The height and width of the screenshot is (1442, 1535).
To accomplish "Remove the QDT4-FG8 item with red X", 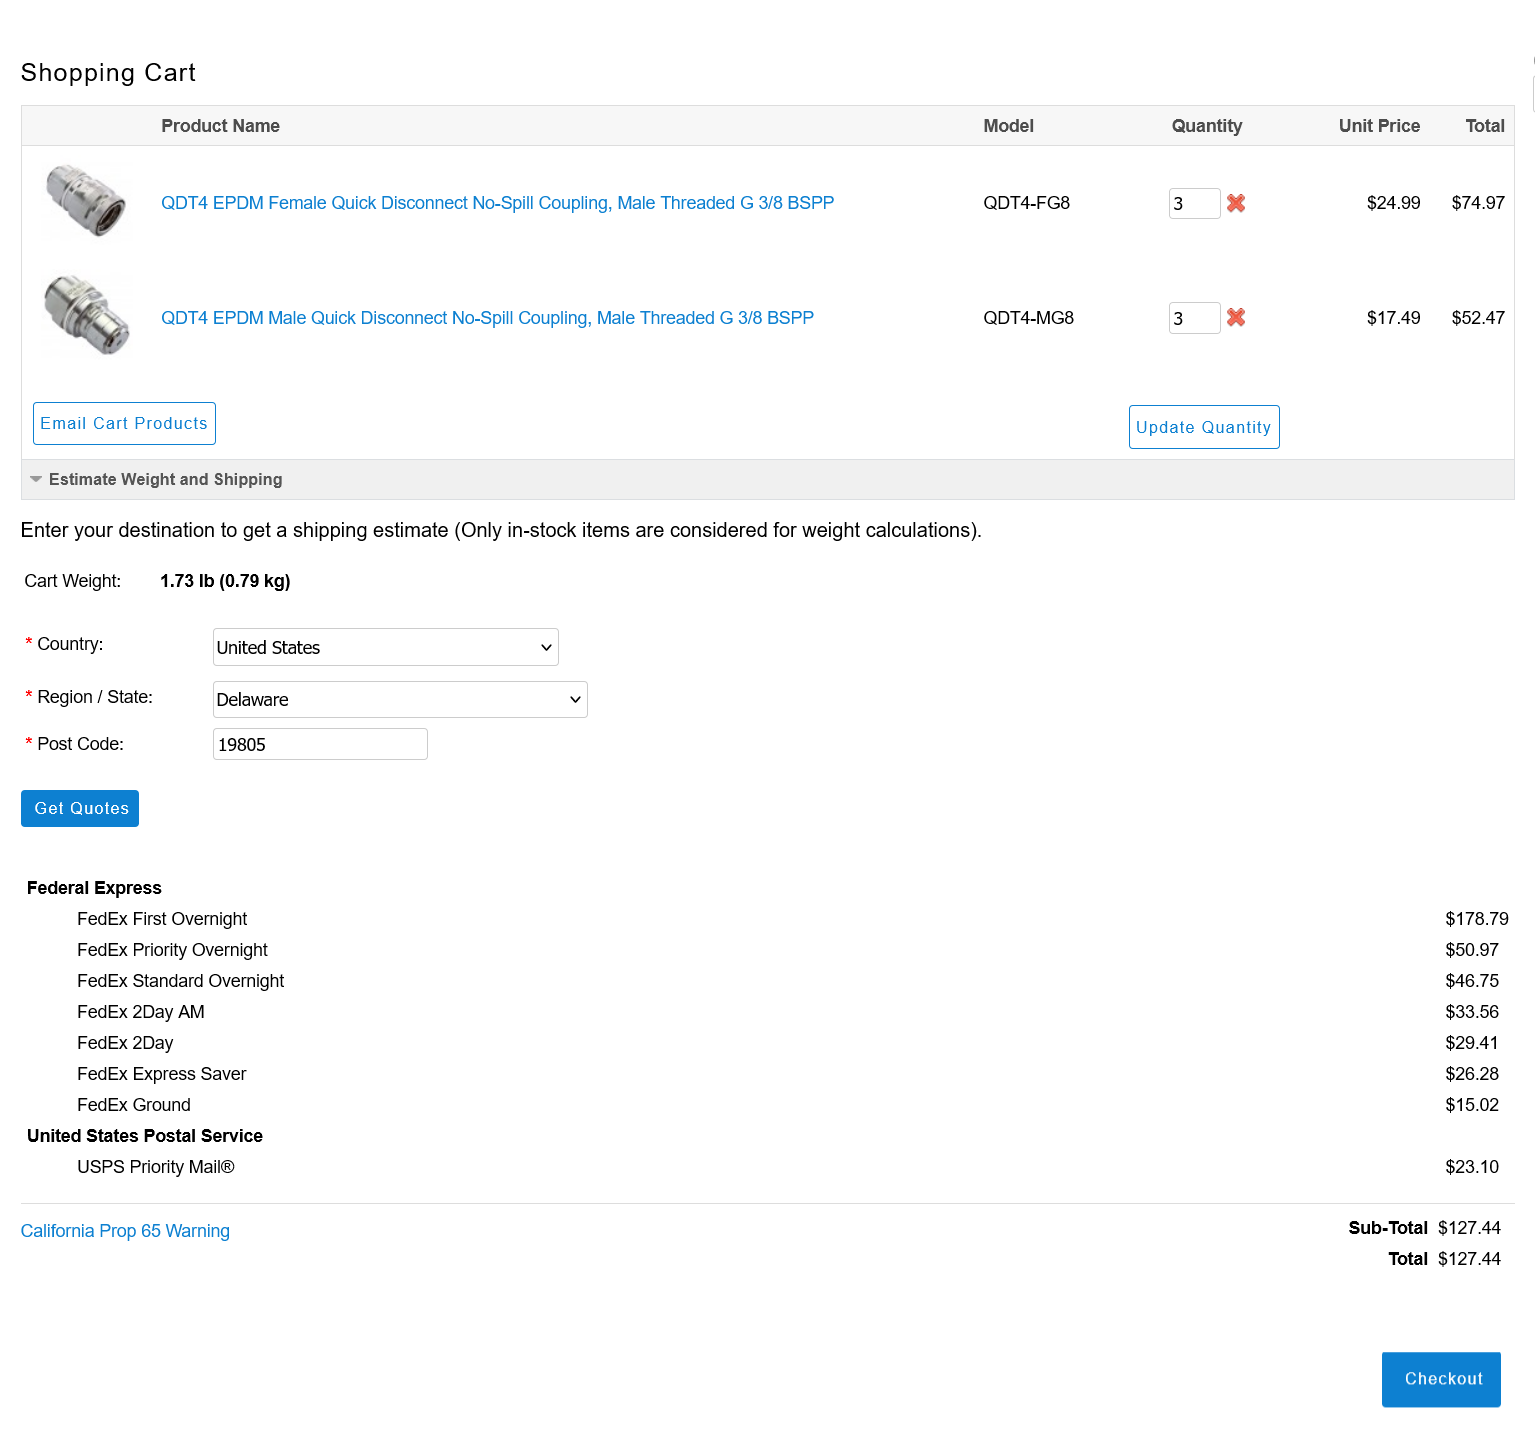I will coord(1236,203).
